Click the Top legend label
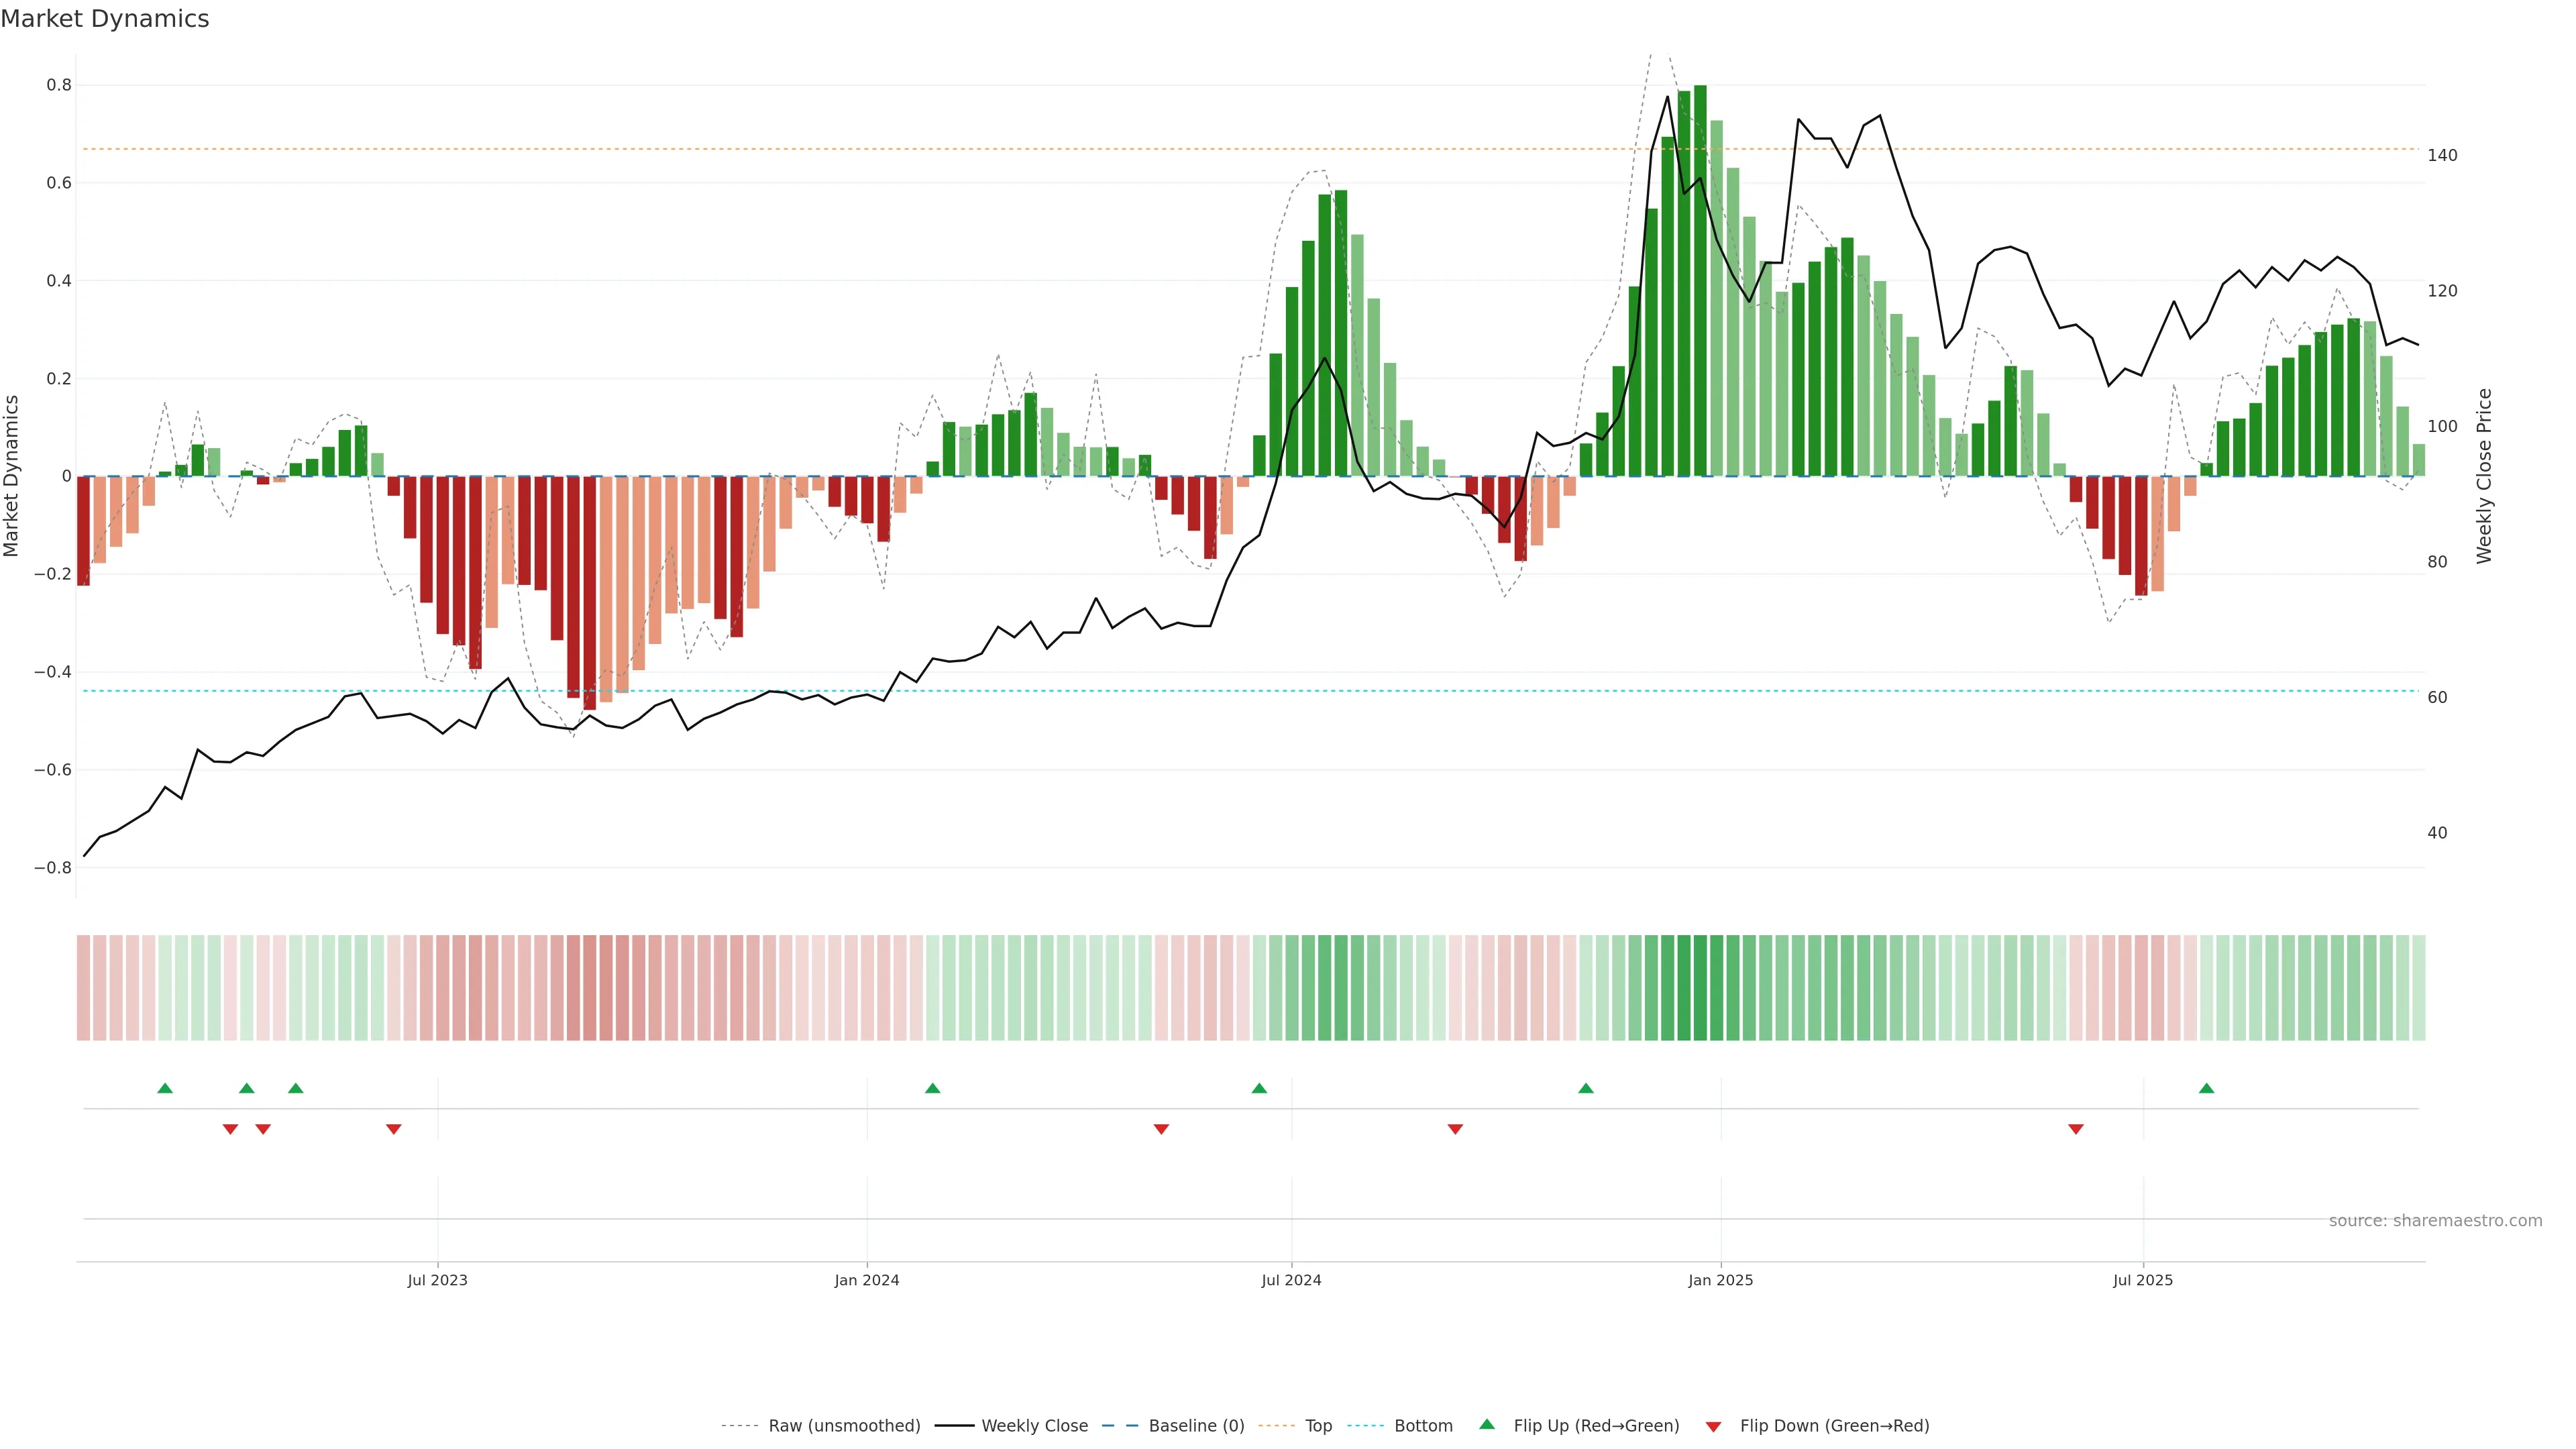 (x=1318, y=1426)
